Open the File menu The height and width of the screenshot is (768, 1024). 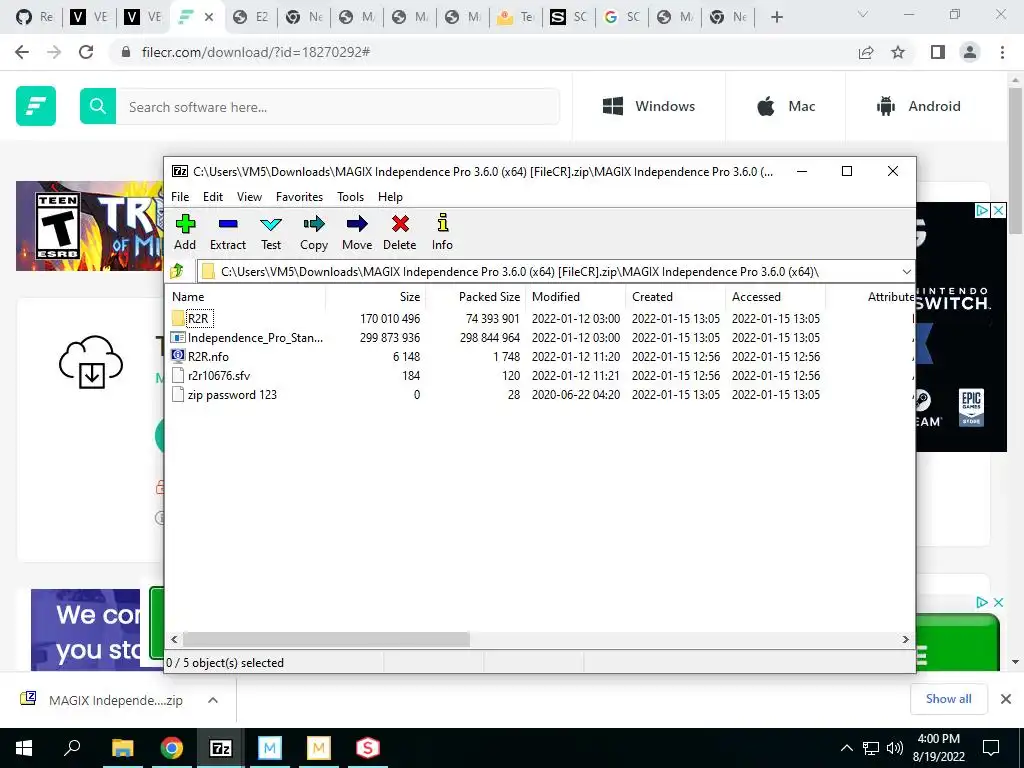click(x=180, y=197)
